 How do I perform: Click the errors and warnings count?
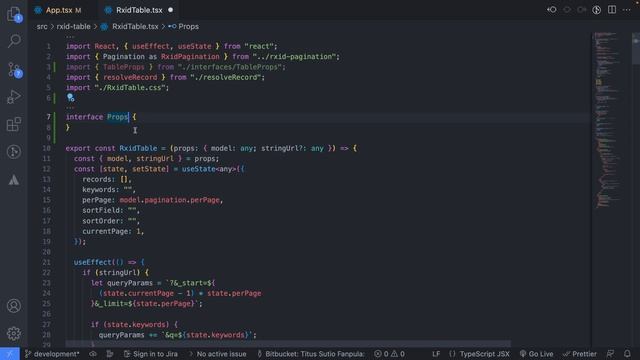click(389, 354)
